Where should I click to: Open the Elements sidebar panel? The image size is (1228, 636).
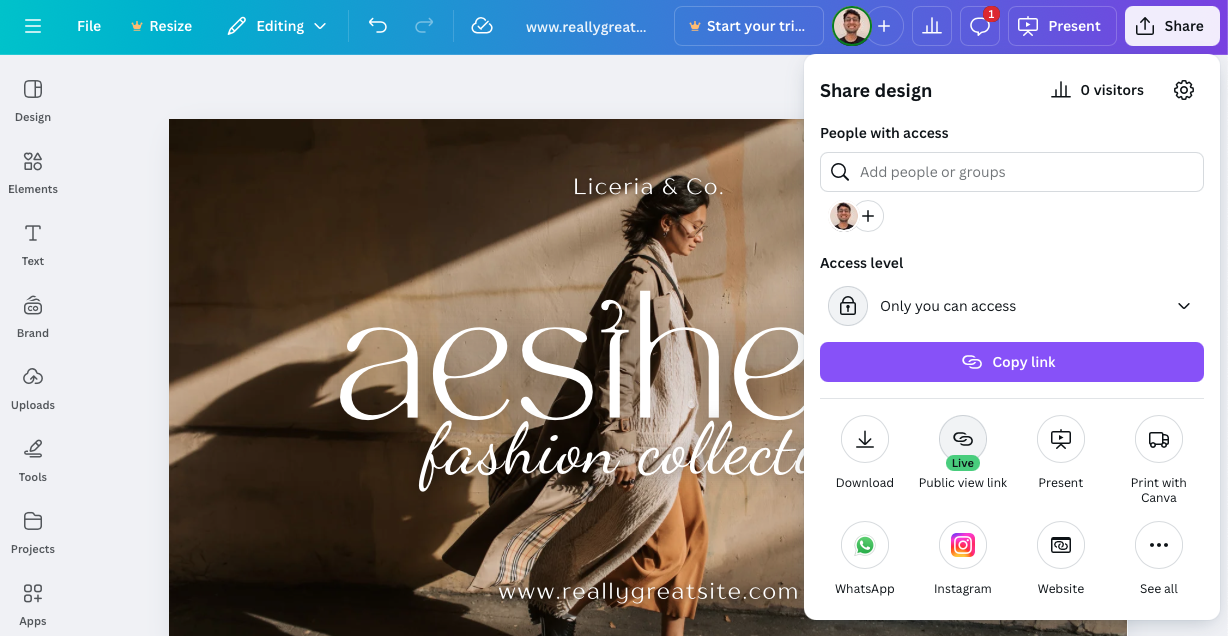[x=33, y=172]
